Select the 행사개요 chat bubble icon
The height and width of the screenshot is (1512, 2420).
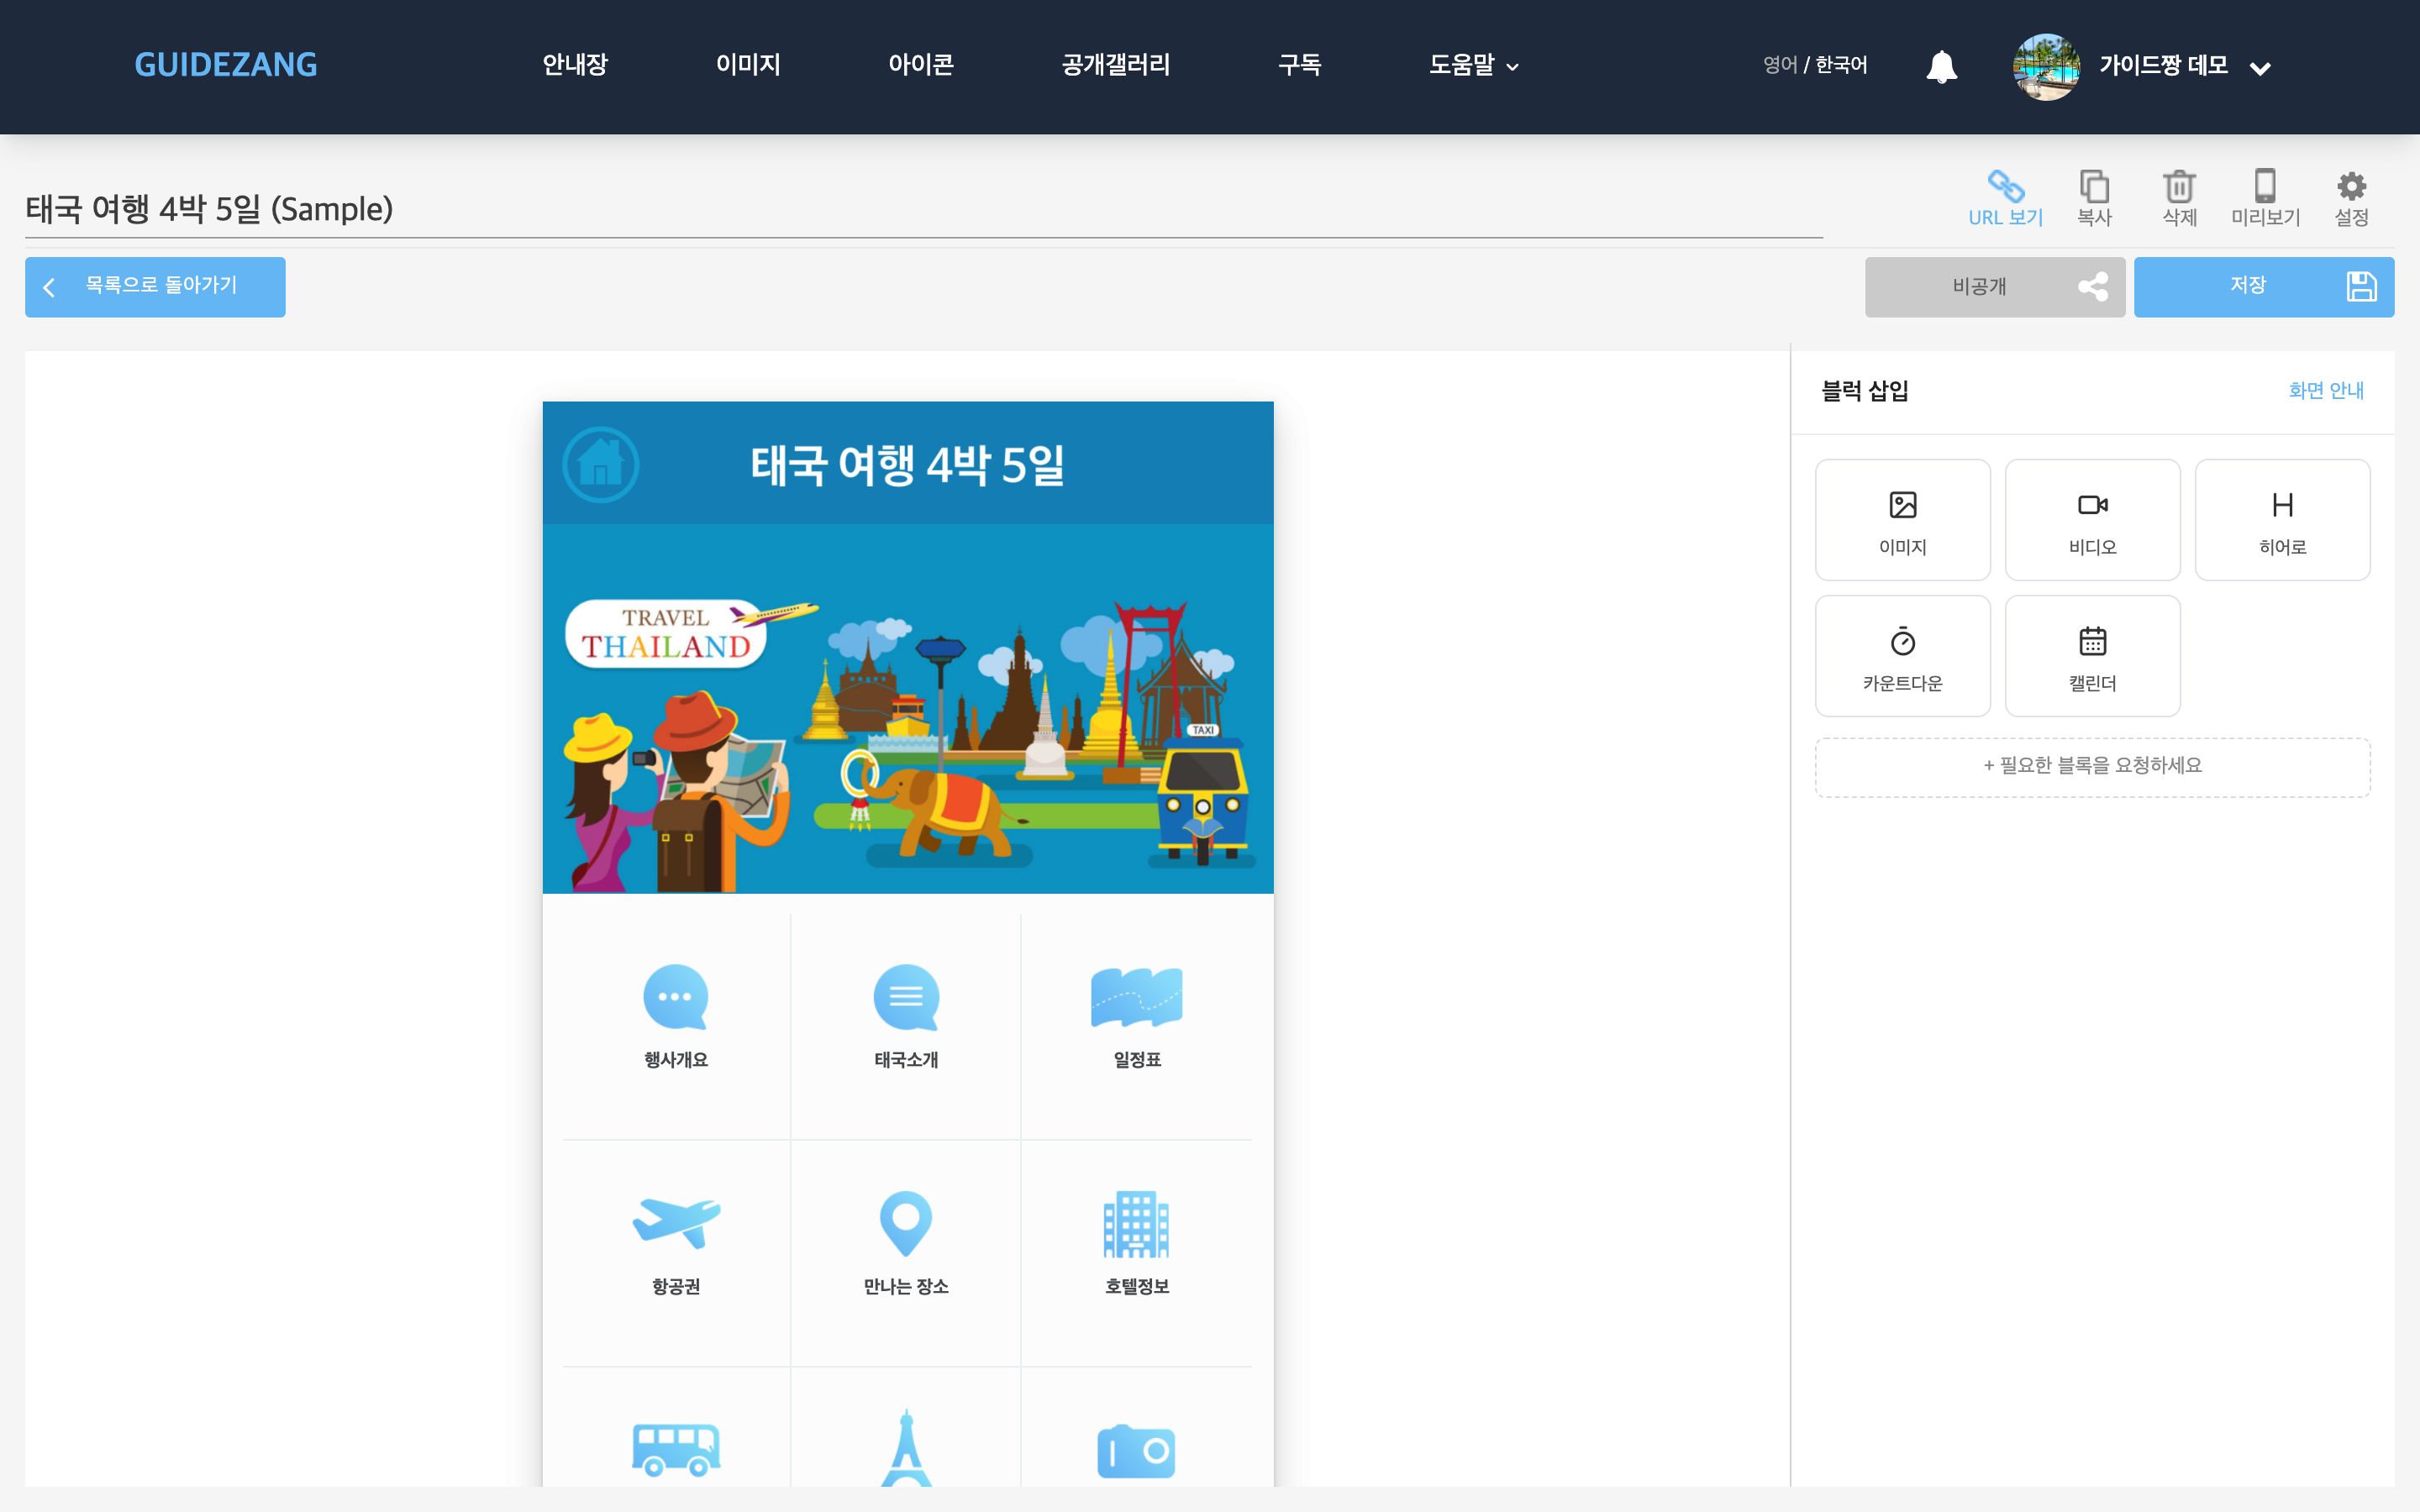point(676,997)
